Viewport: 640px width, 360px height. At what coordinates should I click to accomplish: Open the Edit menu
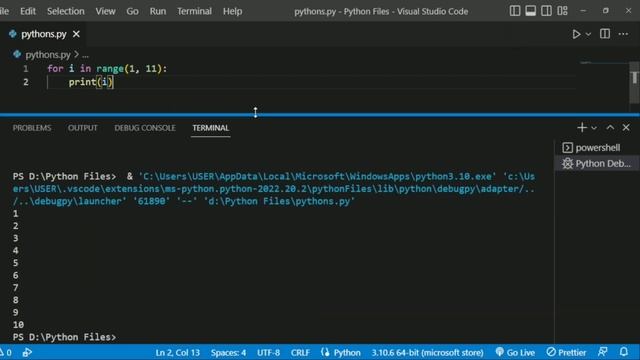coord(28,11)
